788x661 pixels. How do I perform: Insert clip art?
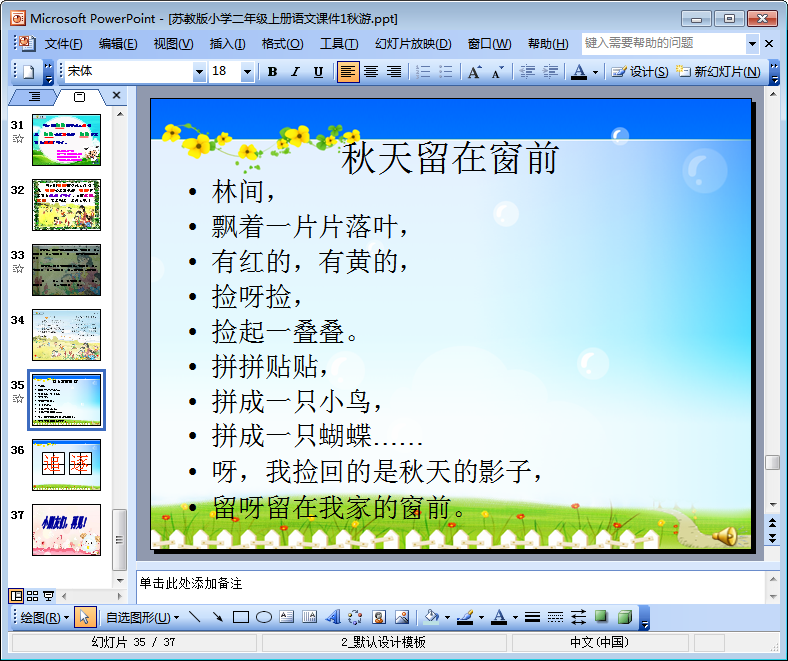[379, 617]
